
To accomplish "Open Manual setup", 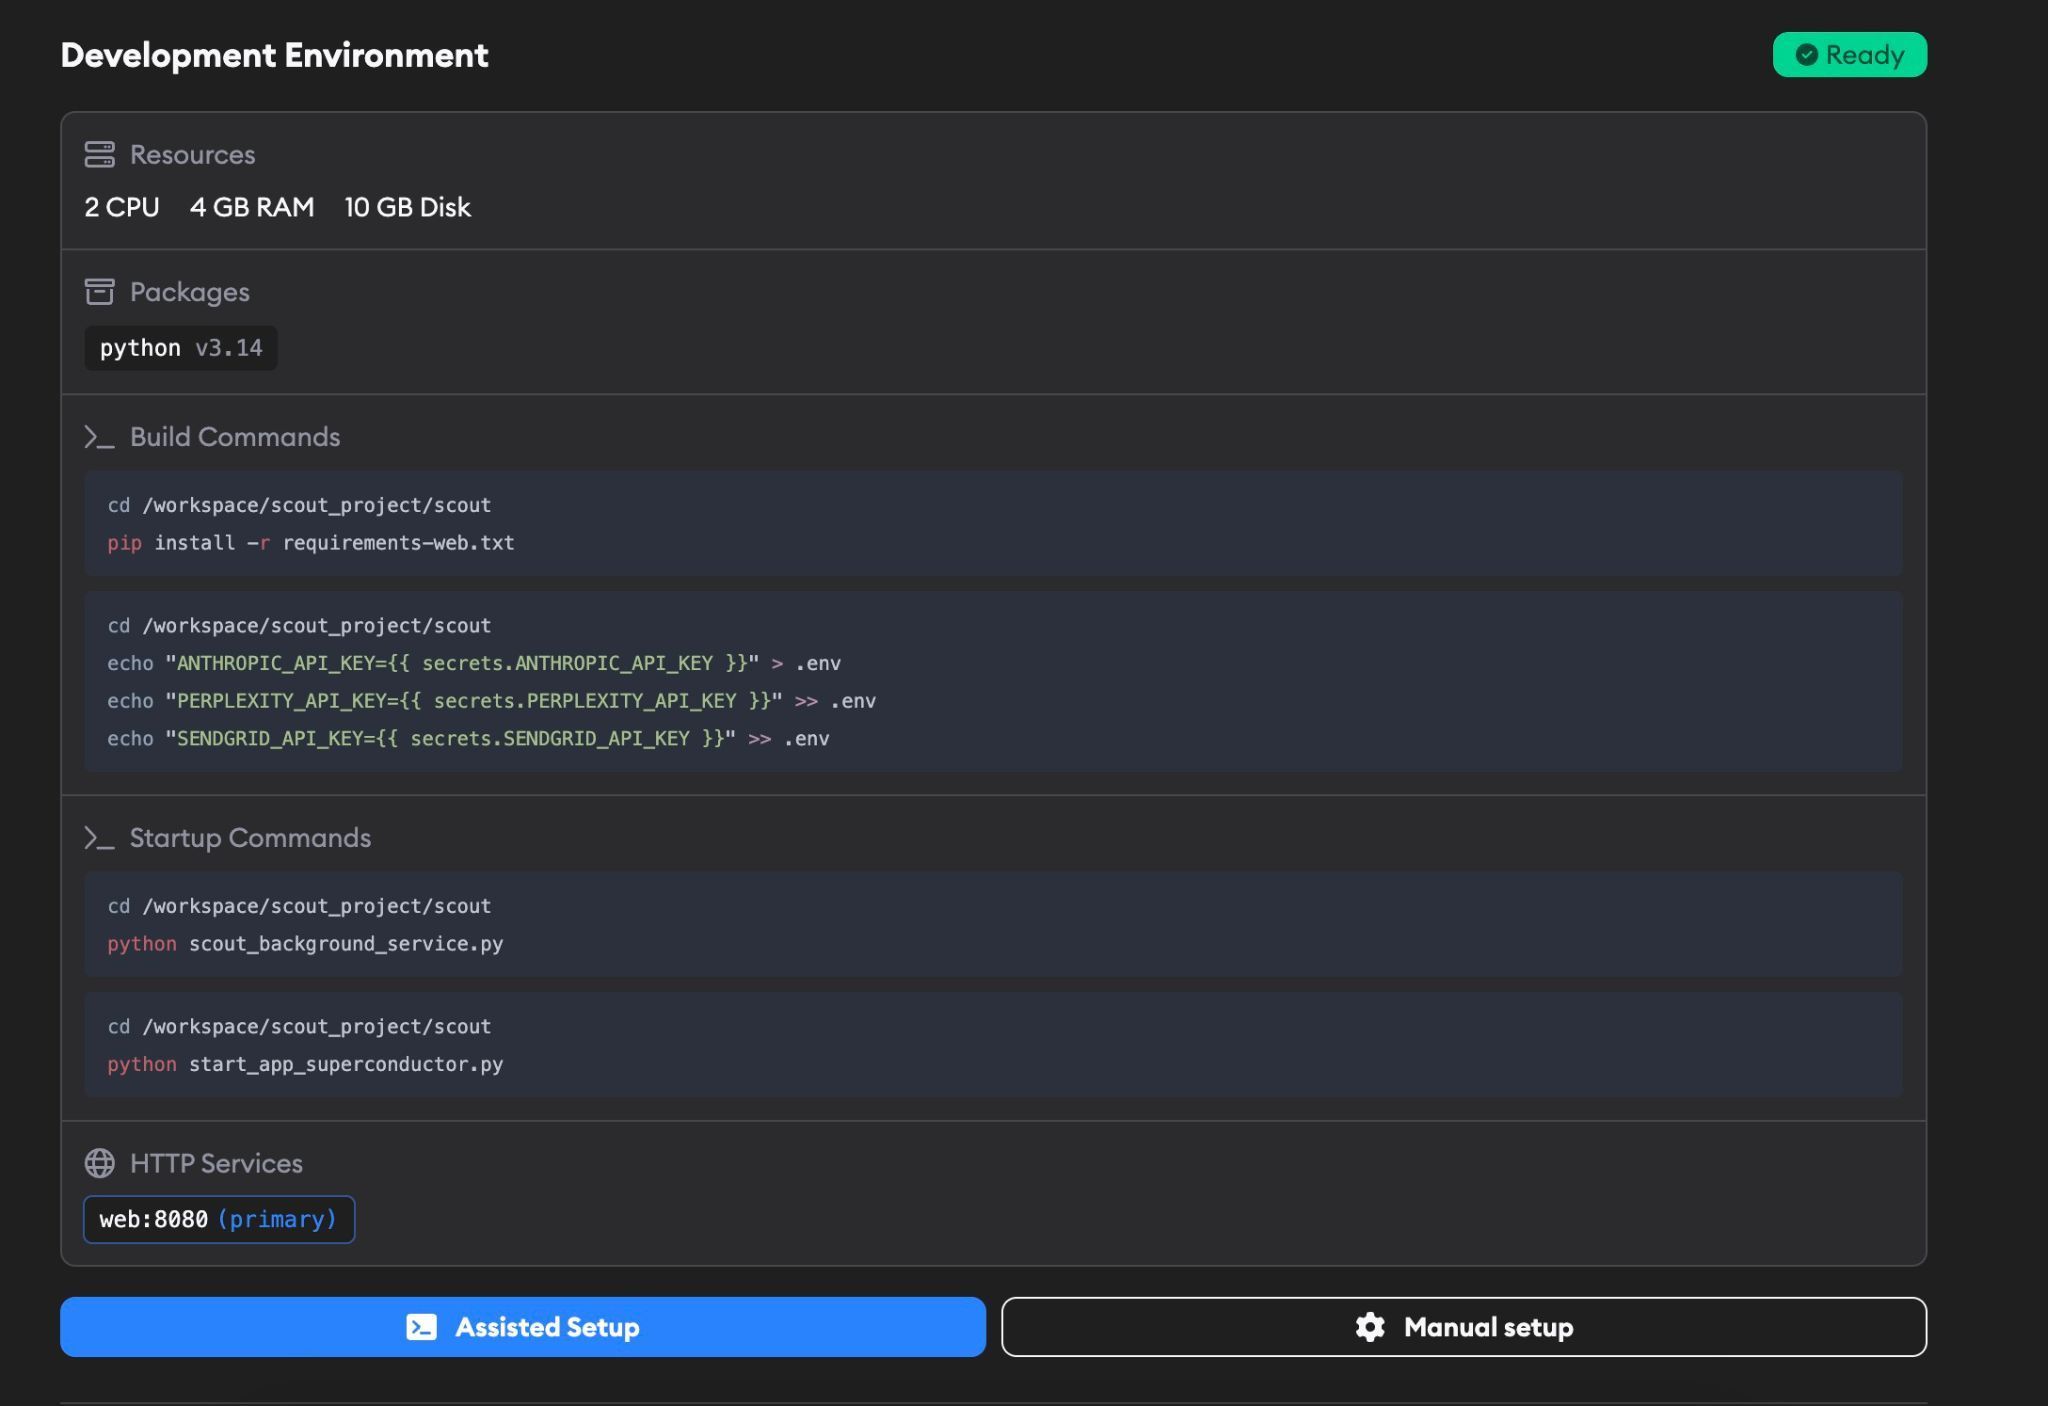I will click(x=1463, y=1327).
